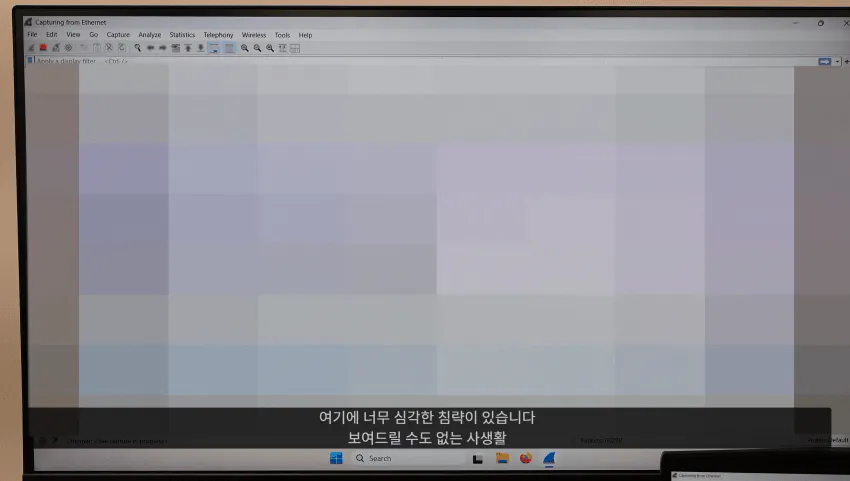
Task: Open the Help menu
Action: [x=305, y=35]
